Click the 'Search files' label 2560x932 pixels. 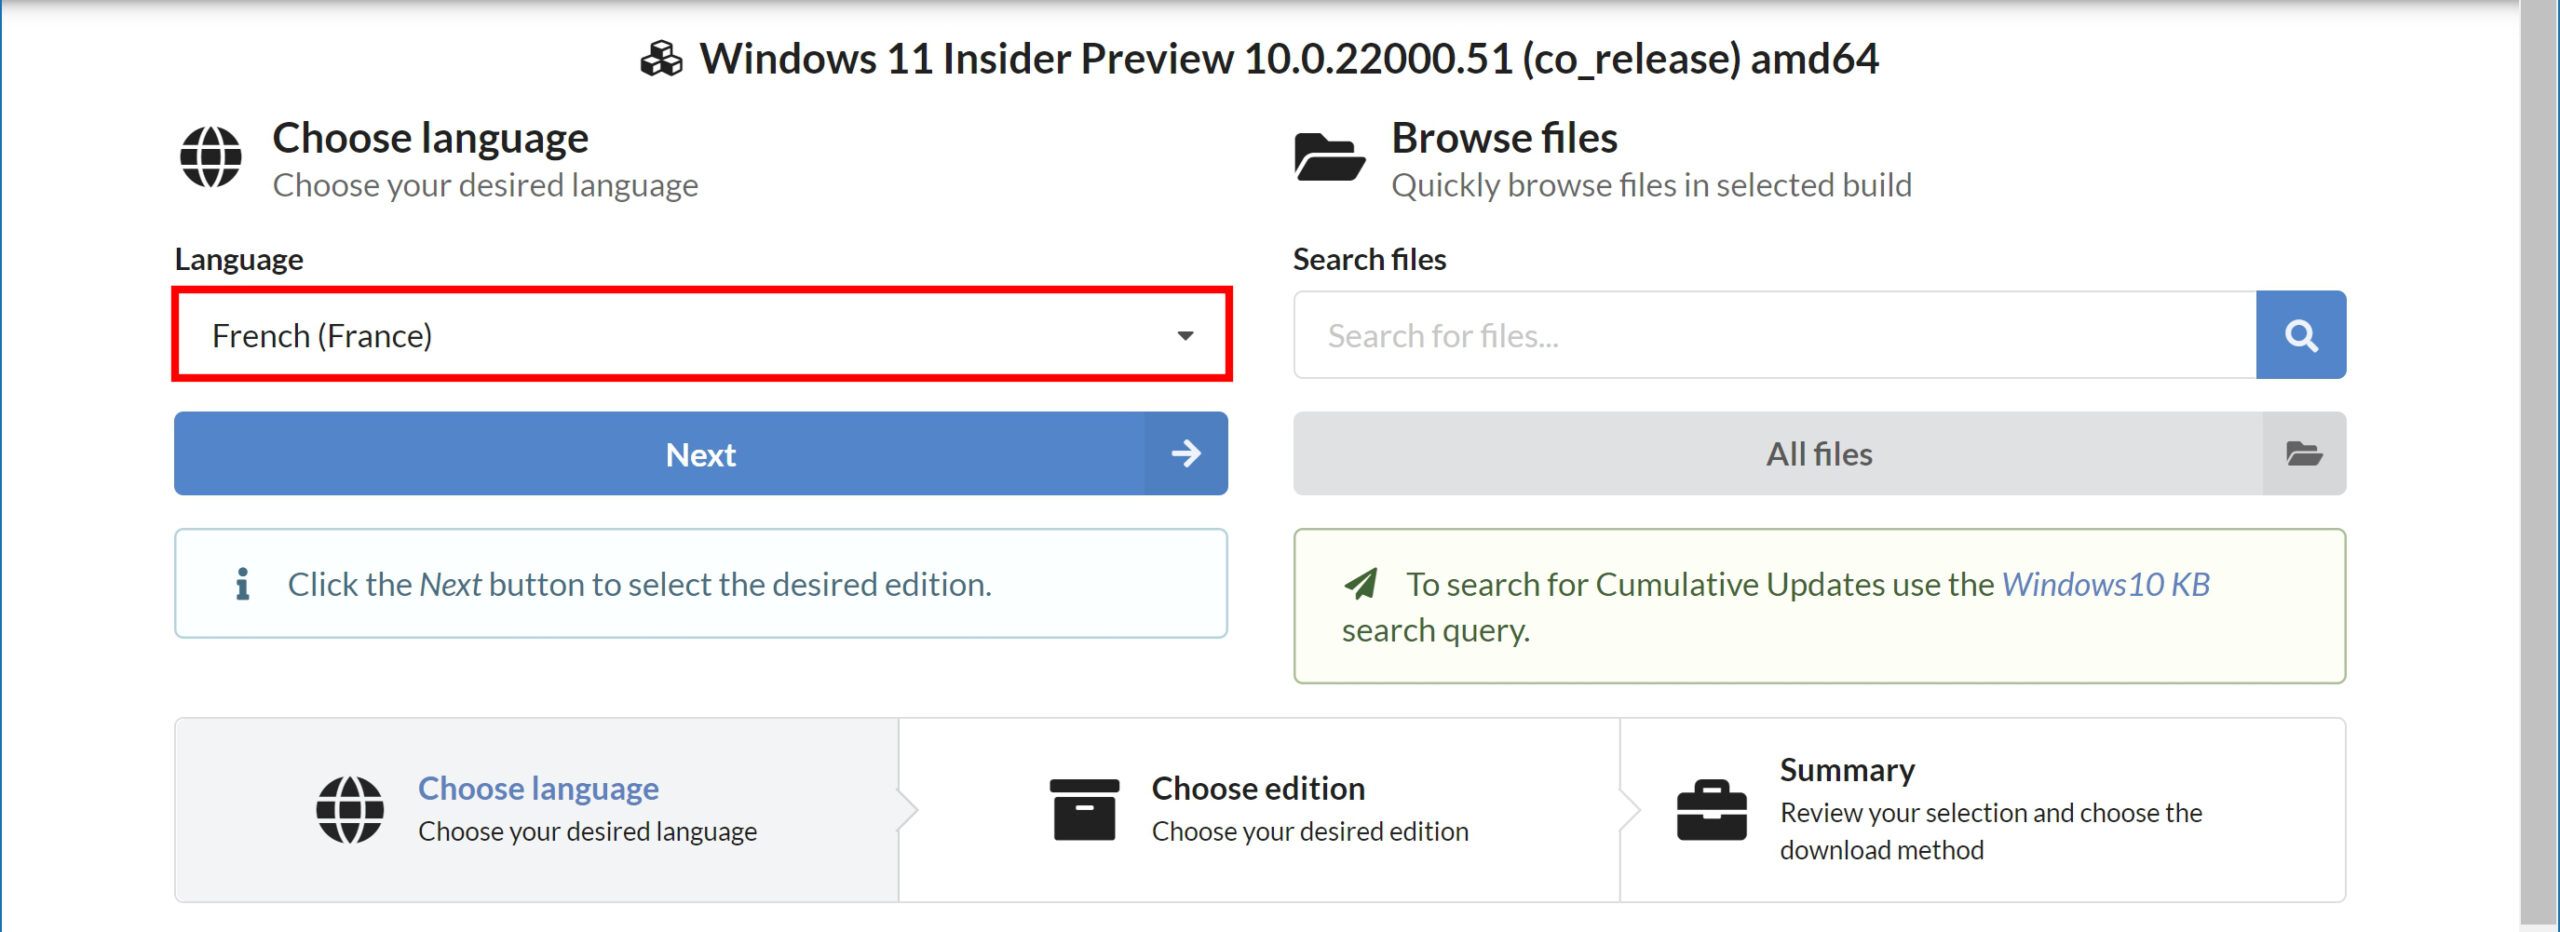click(1369, 259)
